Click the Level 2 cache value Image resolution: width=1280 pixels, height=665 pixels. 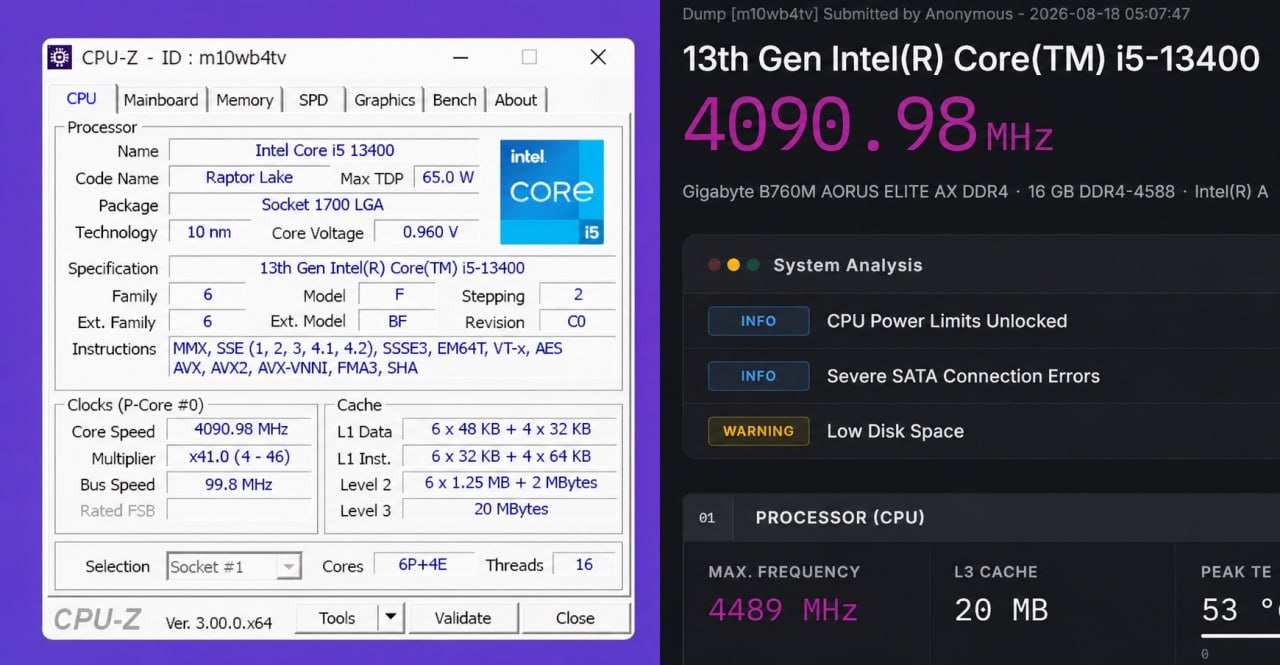point(510,483)
